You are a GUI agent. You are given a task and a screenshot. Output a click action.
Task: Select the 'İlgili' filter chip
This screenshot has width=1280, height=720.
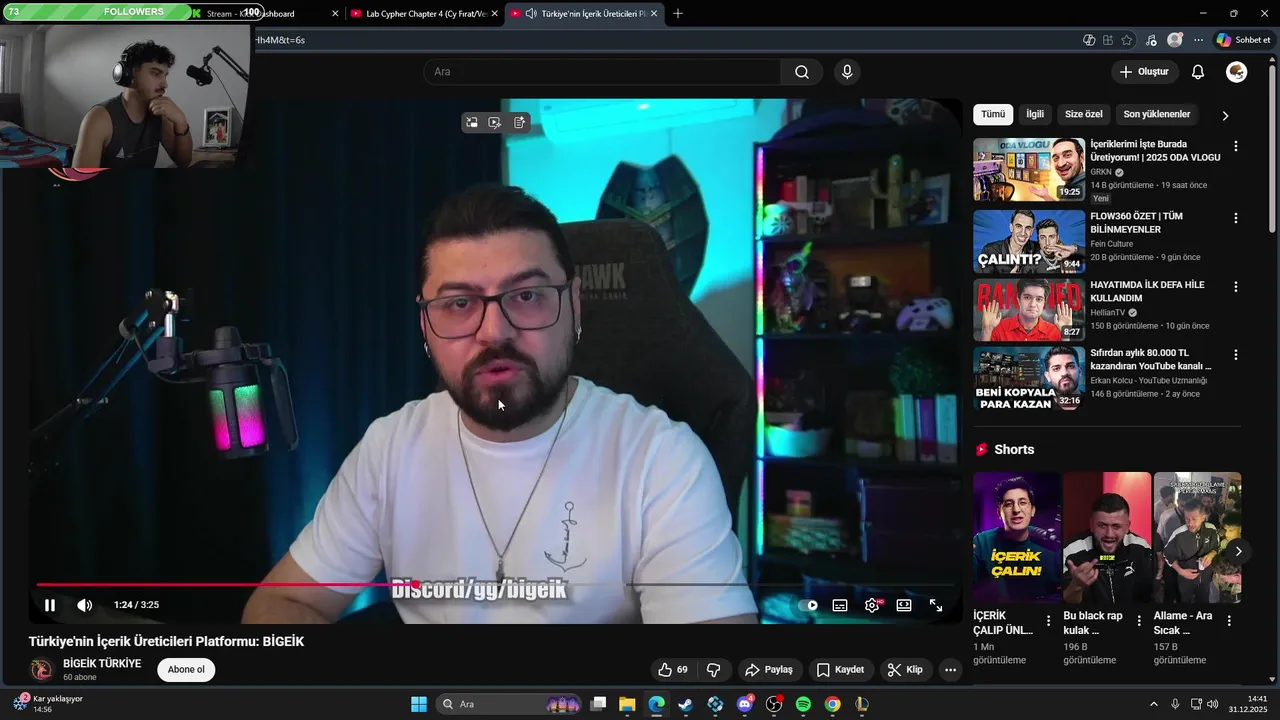tap(1035, 114)
